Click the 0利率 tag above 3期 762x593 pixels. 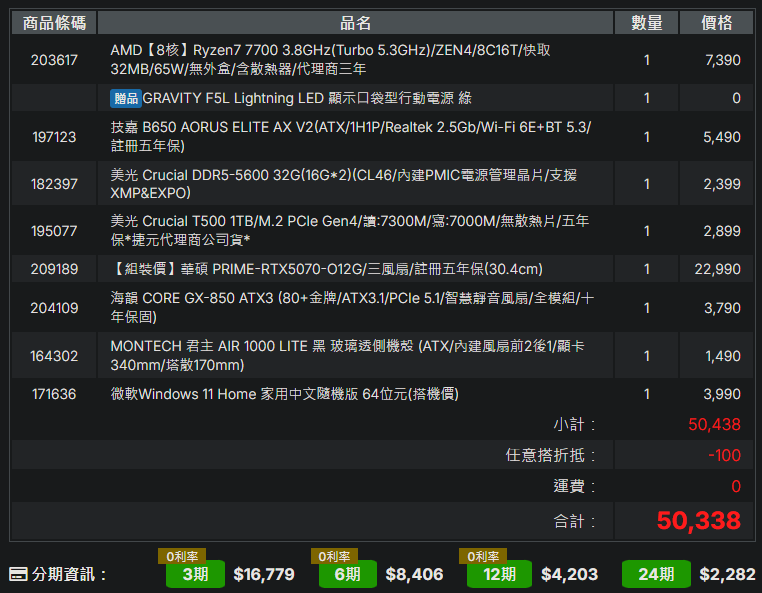coord(182,556)
